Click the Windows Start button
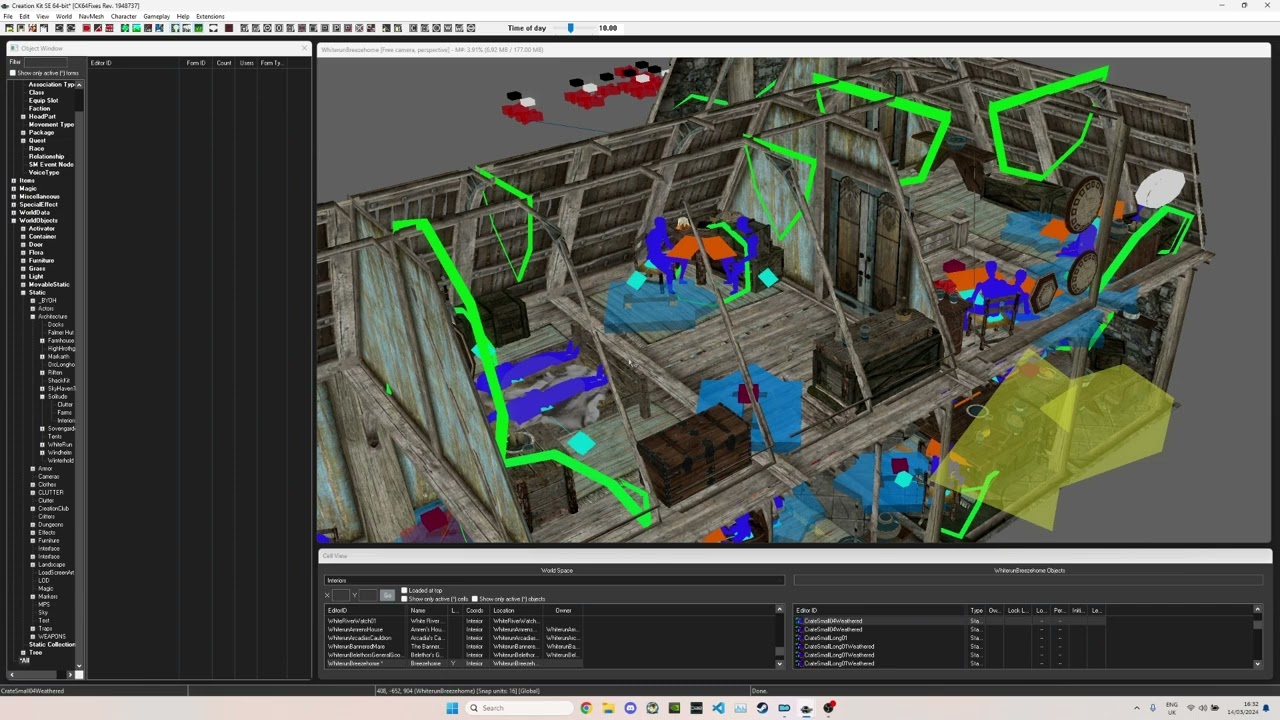Viewport: 1280px width, 720px height. tap(452, 708)
